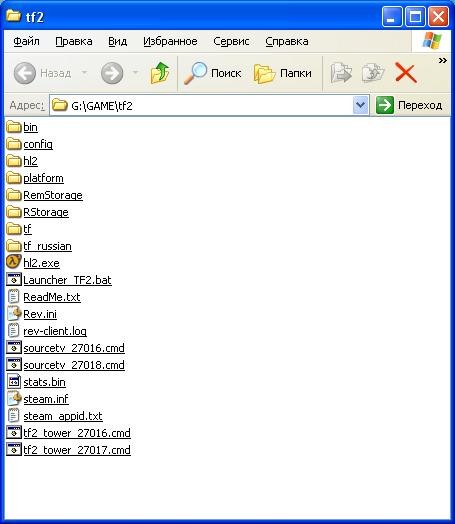Click the sourcetv_27018.cmd file icon
The image size is (455, 524).
click(14, 365)
